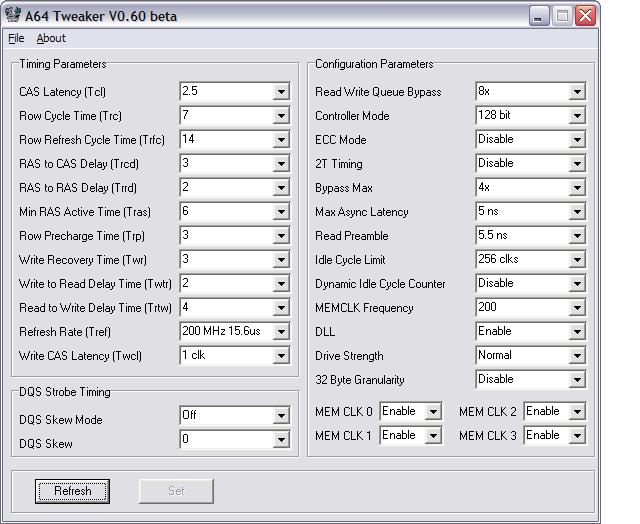This screenshot has height=524, width=640.
Task: Expand the Max Async Latency dropdown
Action: click(577, 211)
